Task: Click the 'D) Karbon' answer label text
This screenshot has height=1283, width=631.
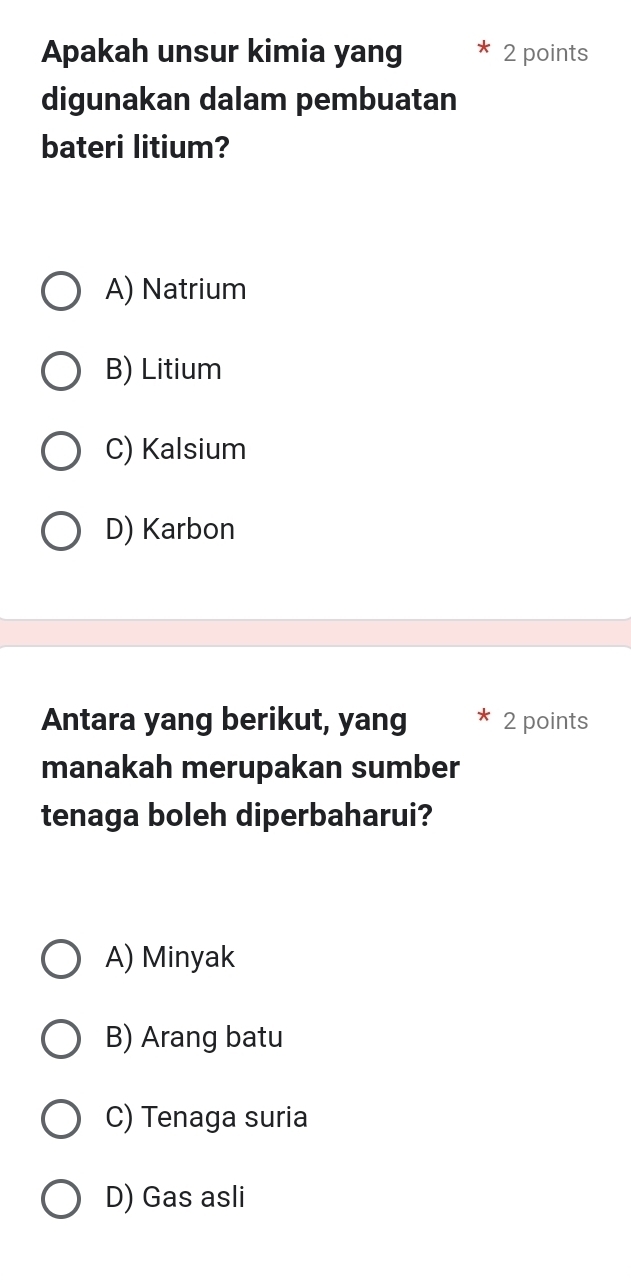Action: (x=170, y=530)
